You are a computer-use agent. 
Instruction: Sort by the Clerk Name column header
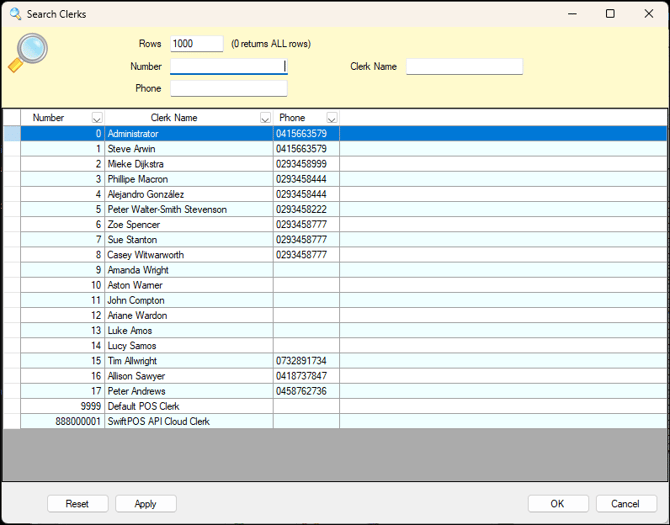[x=174, y=118]
